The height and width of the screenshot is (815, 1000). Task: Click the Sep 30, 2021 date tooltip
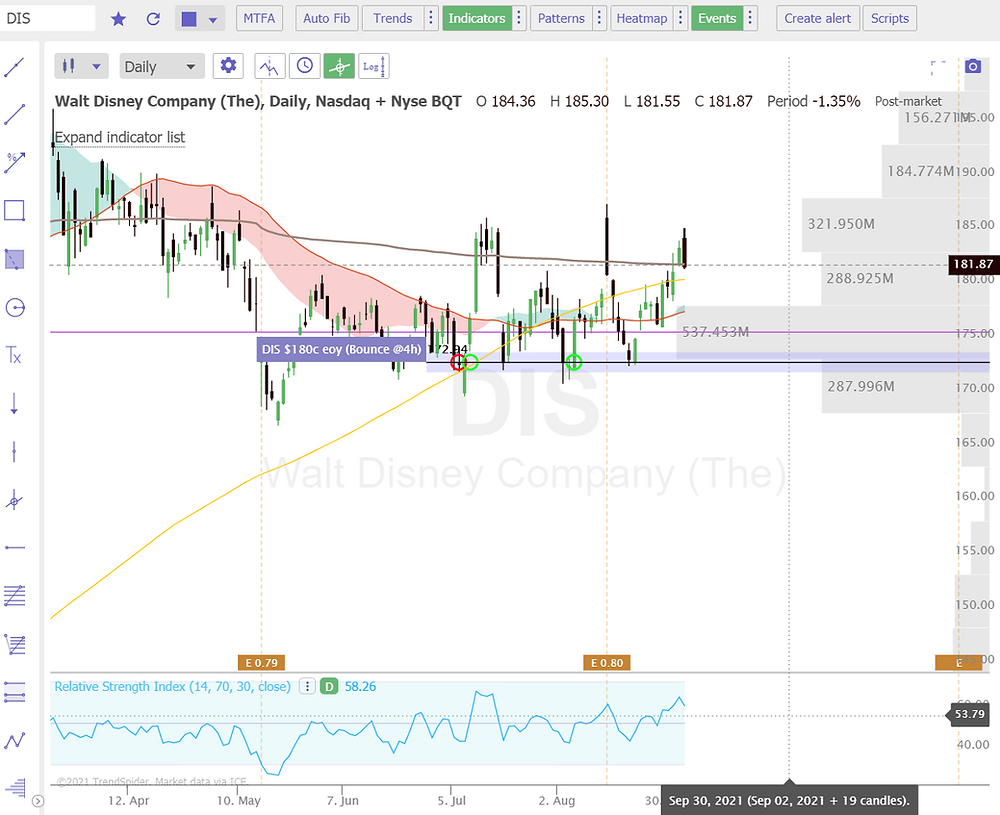(x=789, y=800)
